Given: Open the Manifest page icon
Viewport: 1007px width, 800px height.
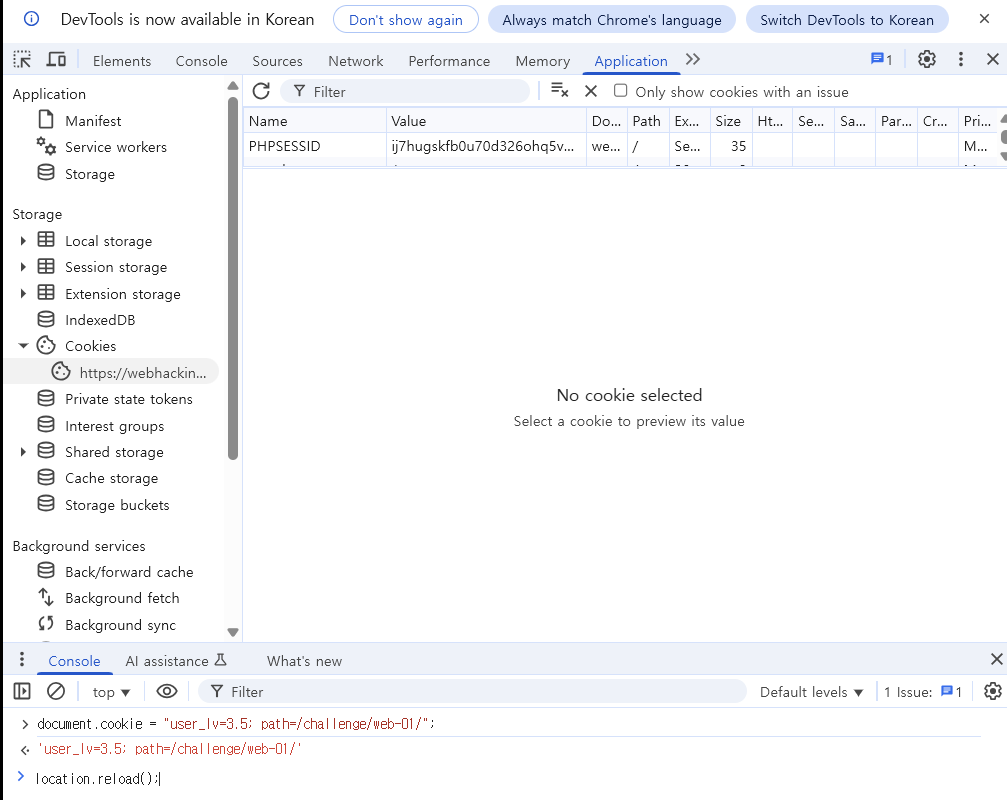Looking at the screenshot, I should coord(46,120).
